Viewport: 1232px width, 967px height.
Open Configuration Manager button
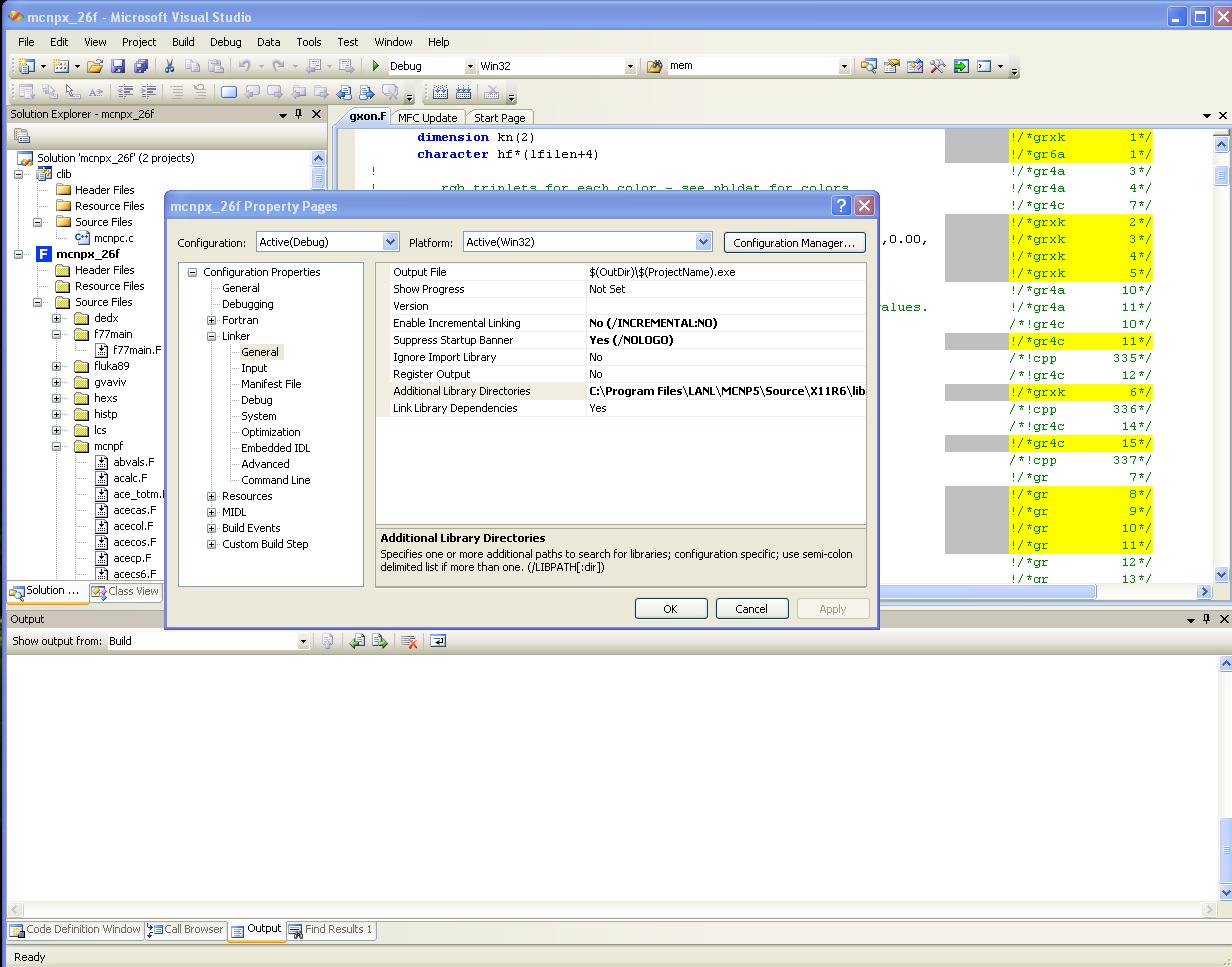(x=794, y=242)
